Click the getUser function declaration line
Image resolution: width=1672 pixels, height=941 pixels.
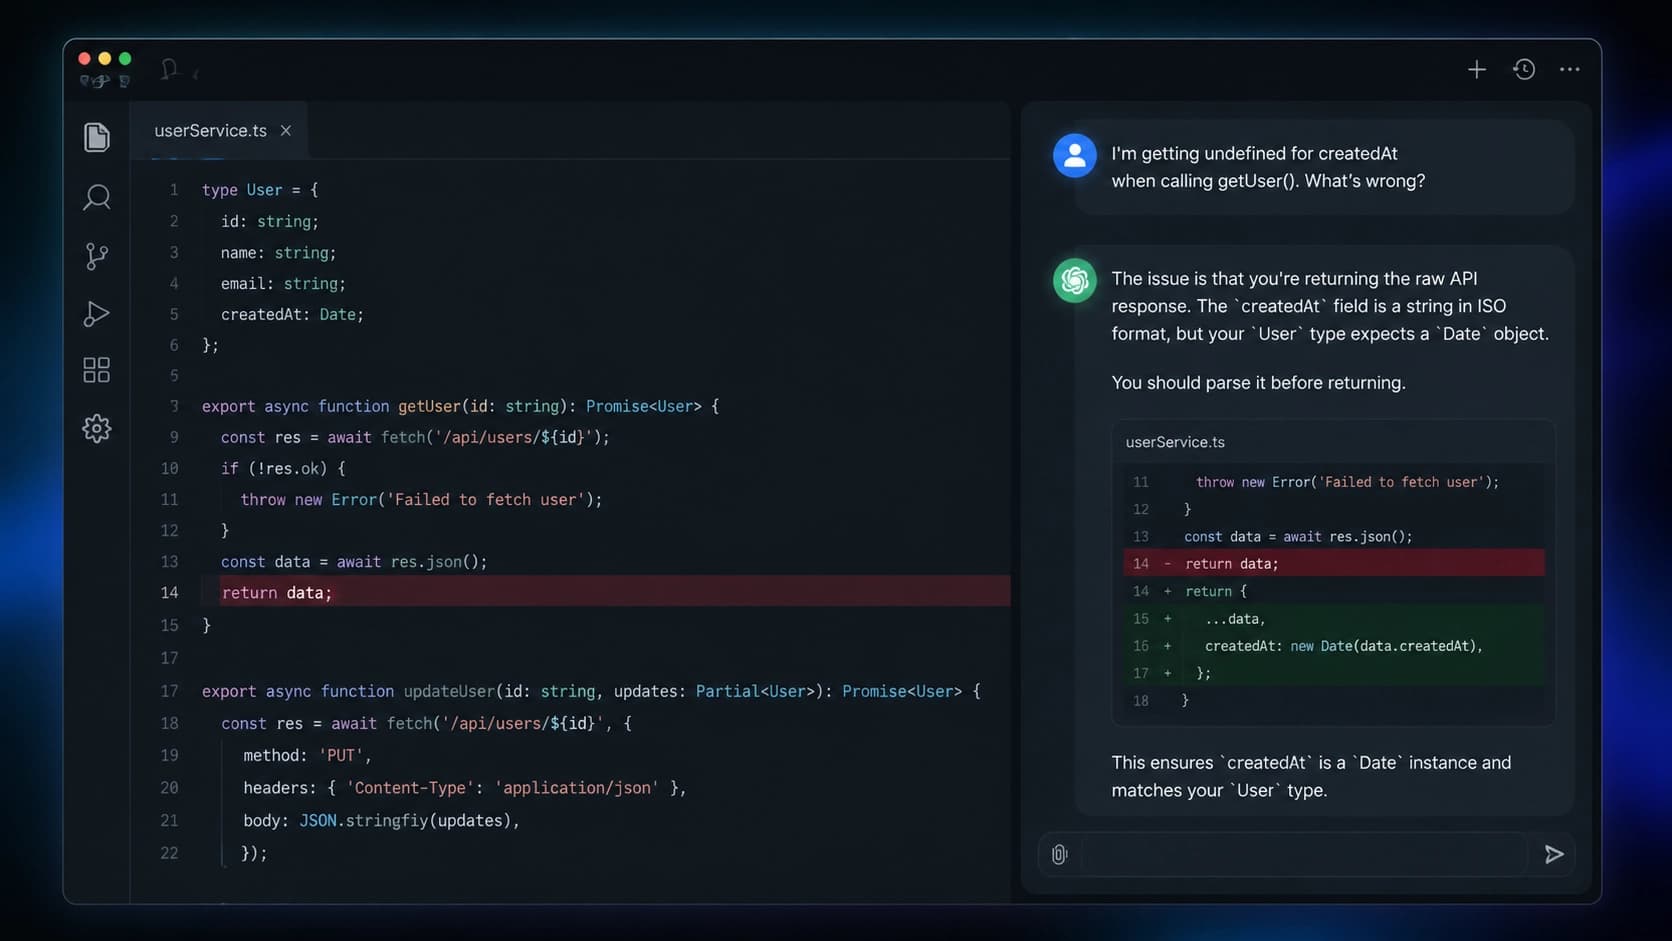460,406
